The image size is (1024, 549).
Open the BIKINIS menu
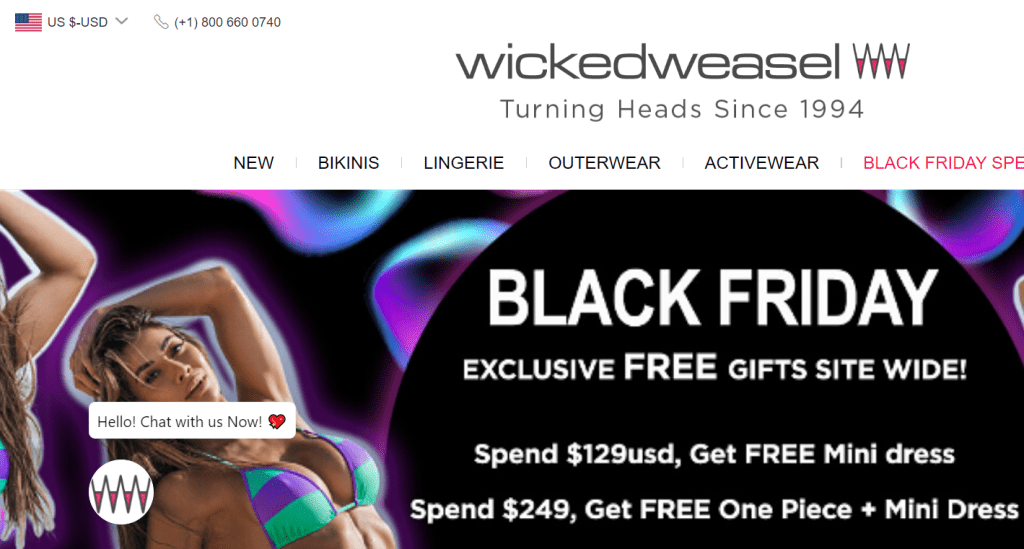click(348, 163)
